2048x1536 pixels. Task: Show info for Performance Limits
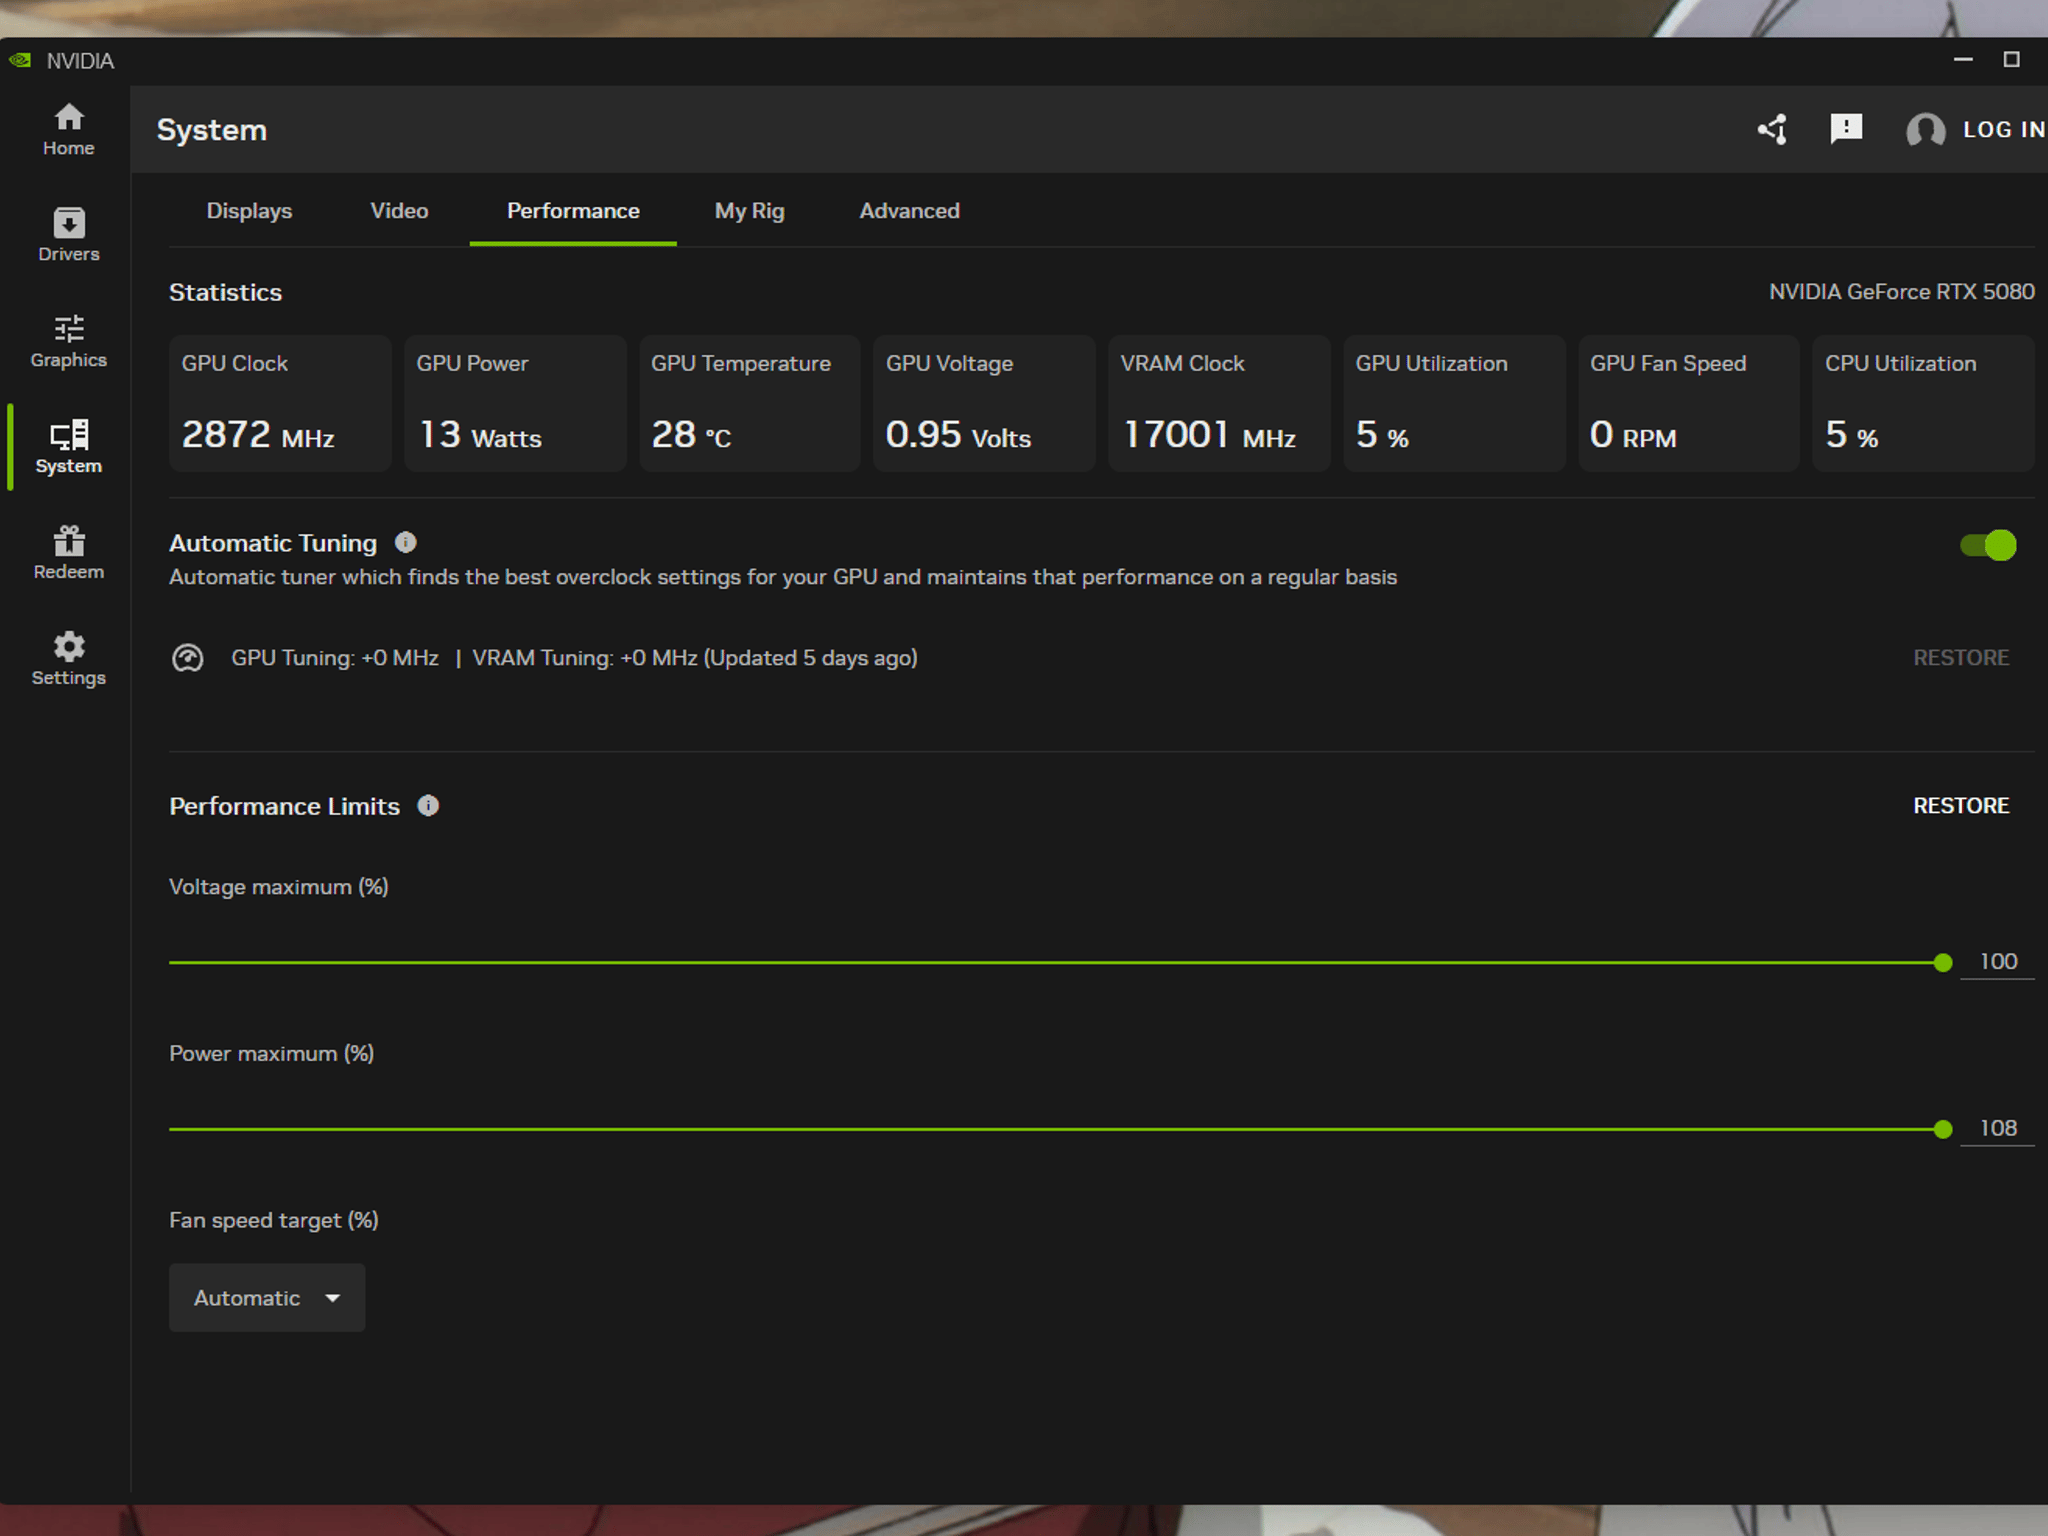coord(428,805)
